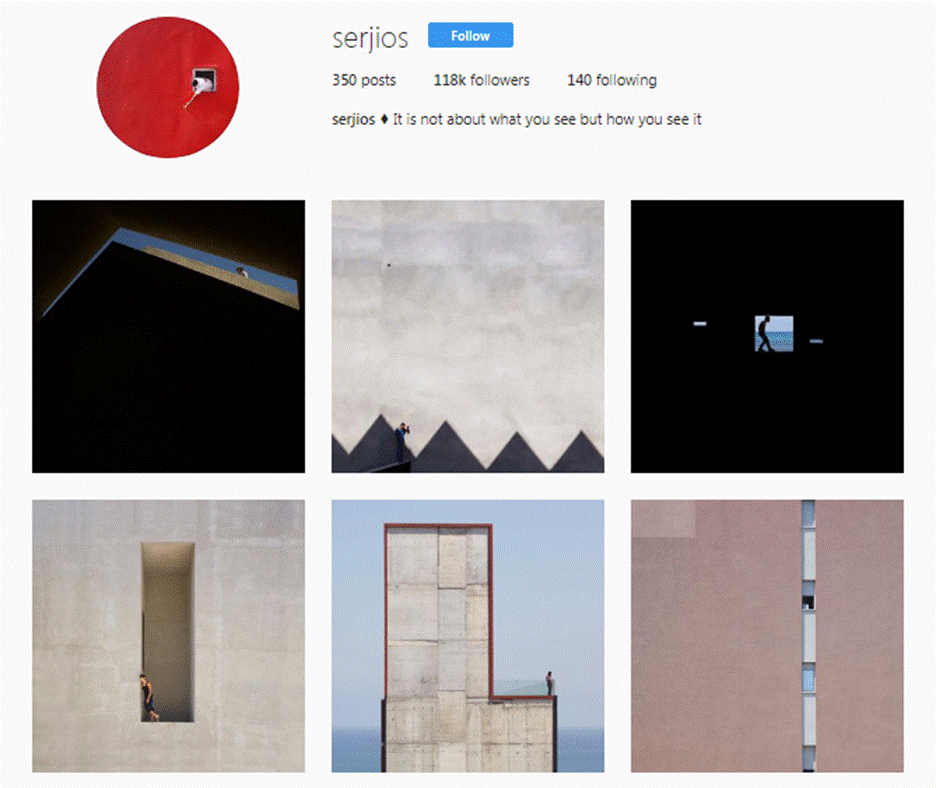This screenshot has height=788, width=936.
Task: Click the window strip on the pink building
Action: point(808,636)
